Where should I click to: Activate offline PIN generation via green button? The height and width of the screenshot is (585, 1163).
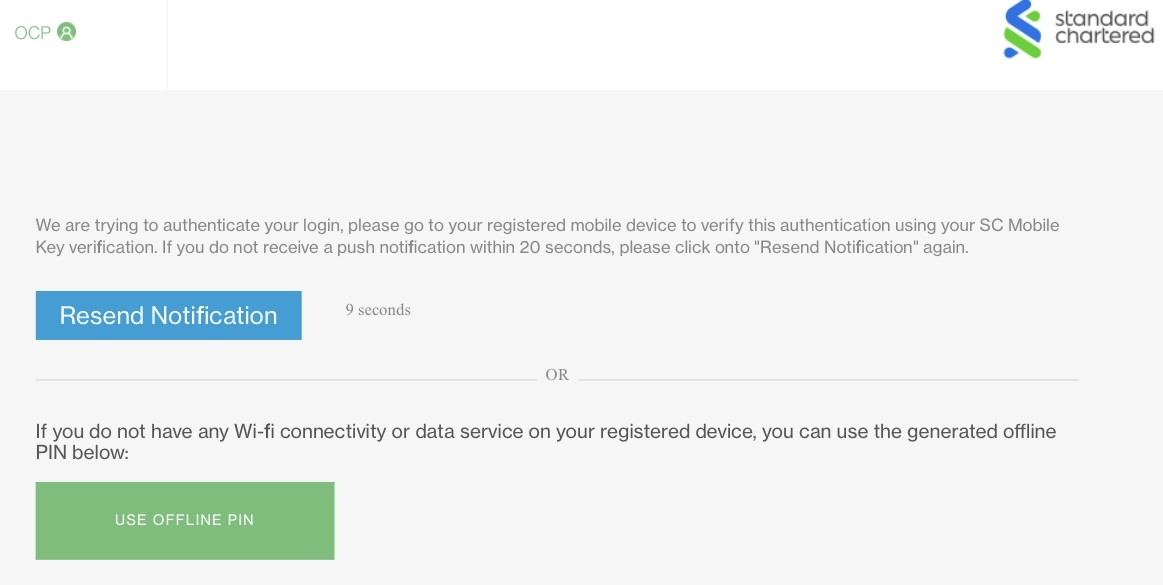(x=184, y=520)
